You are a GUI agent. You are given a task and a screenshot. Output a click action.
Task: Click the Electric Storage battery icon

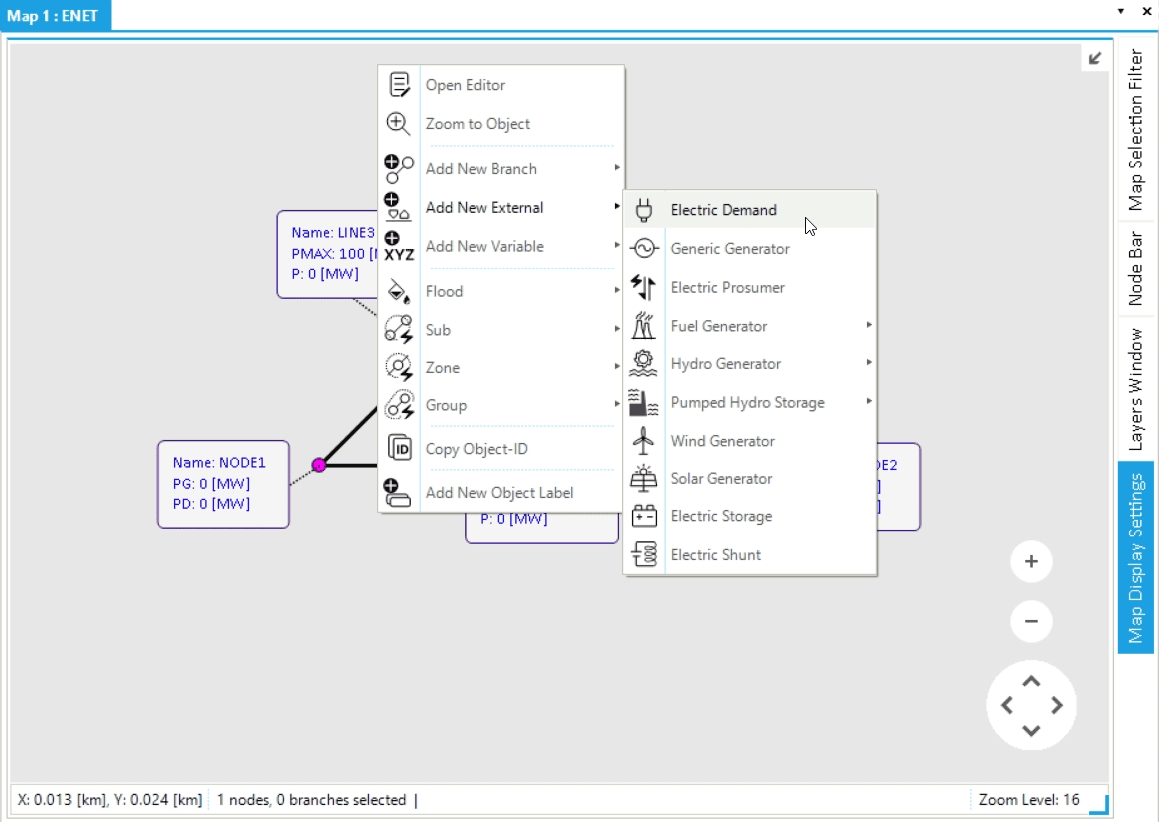pyautogui.click(x=644, y=517)
